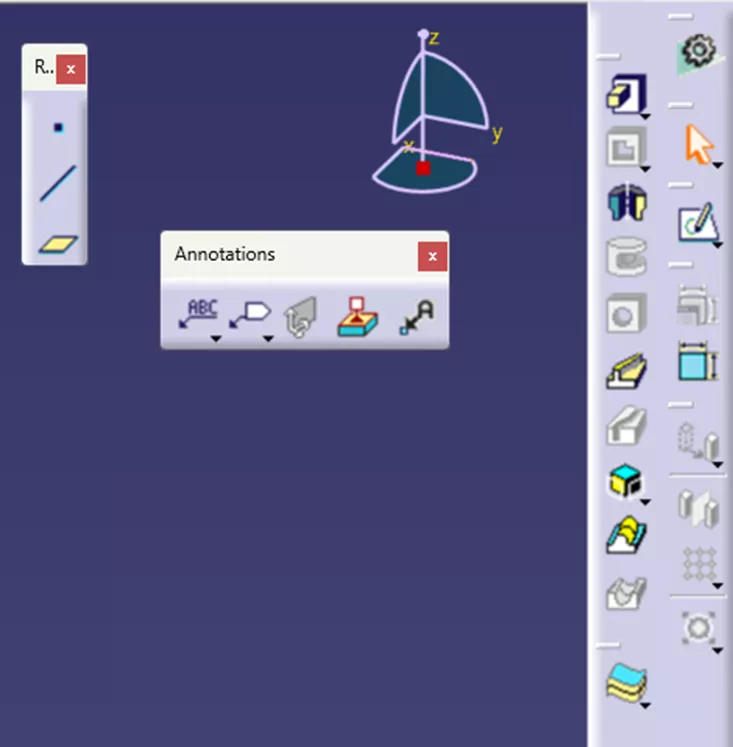Click the grayed Constraints Defined in Dialog icon
Image resolution: width=733 pixels, height=747 pixels.
pos(698,305)
